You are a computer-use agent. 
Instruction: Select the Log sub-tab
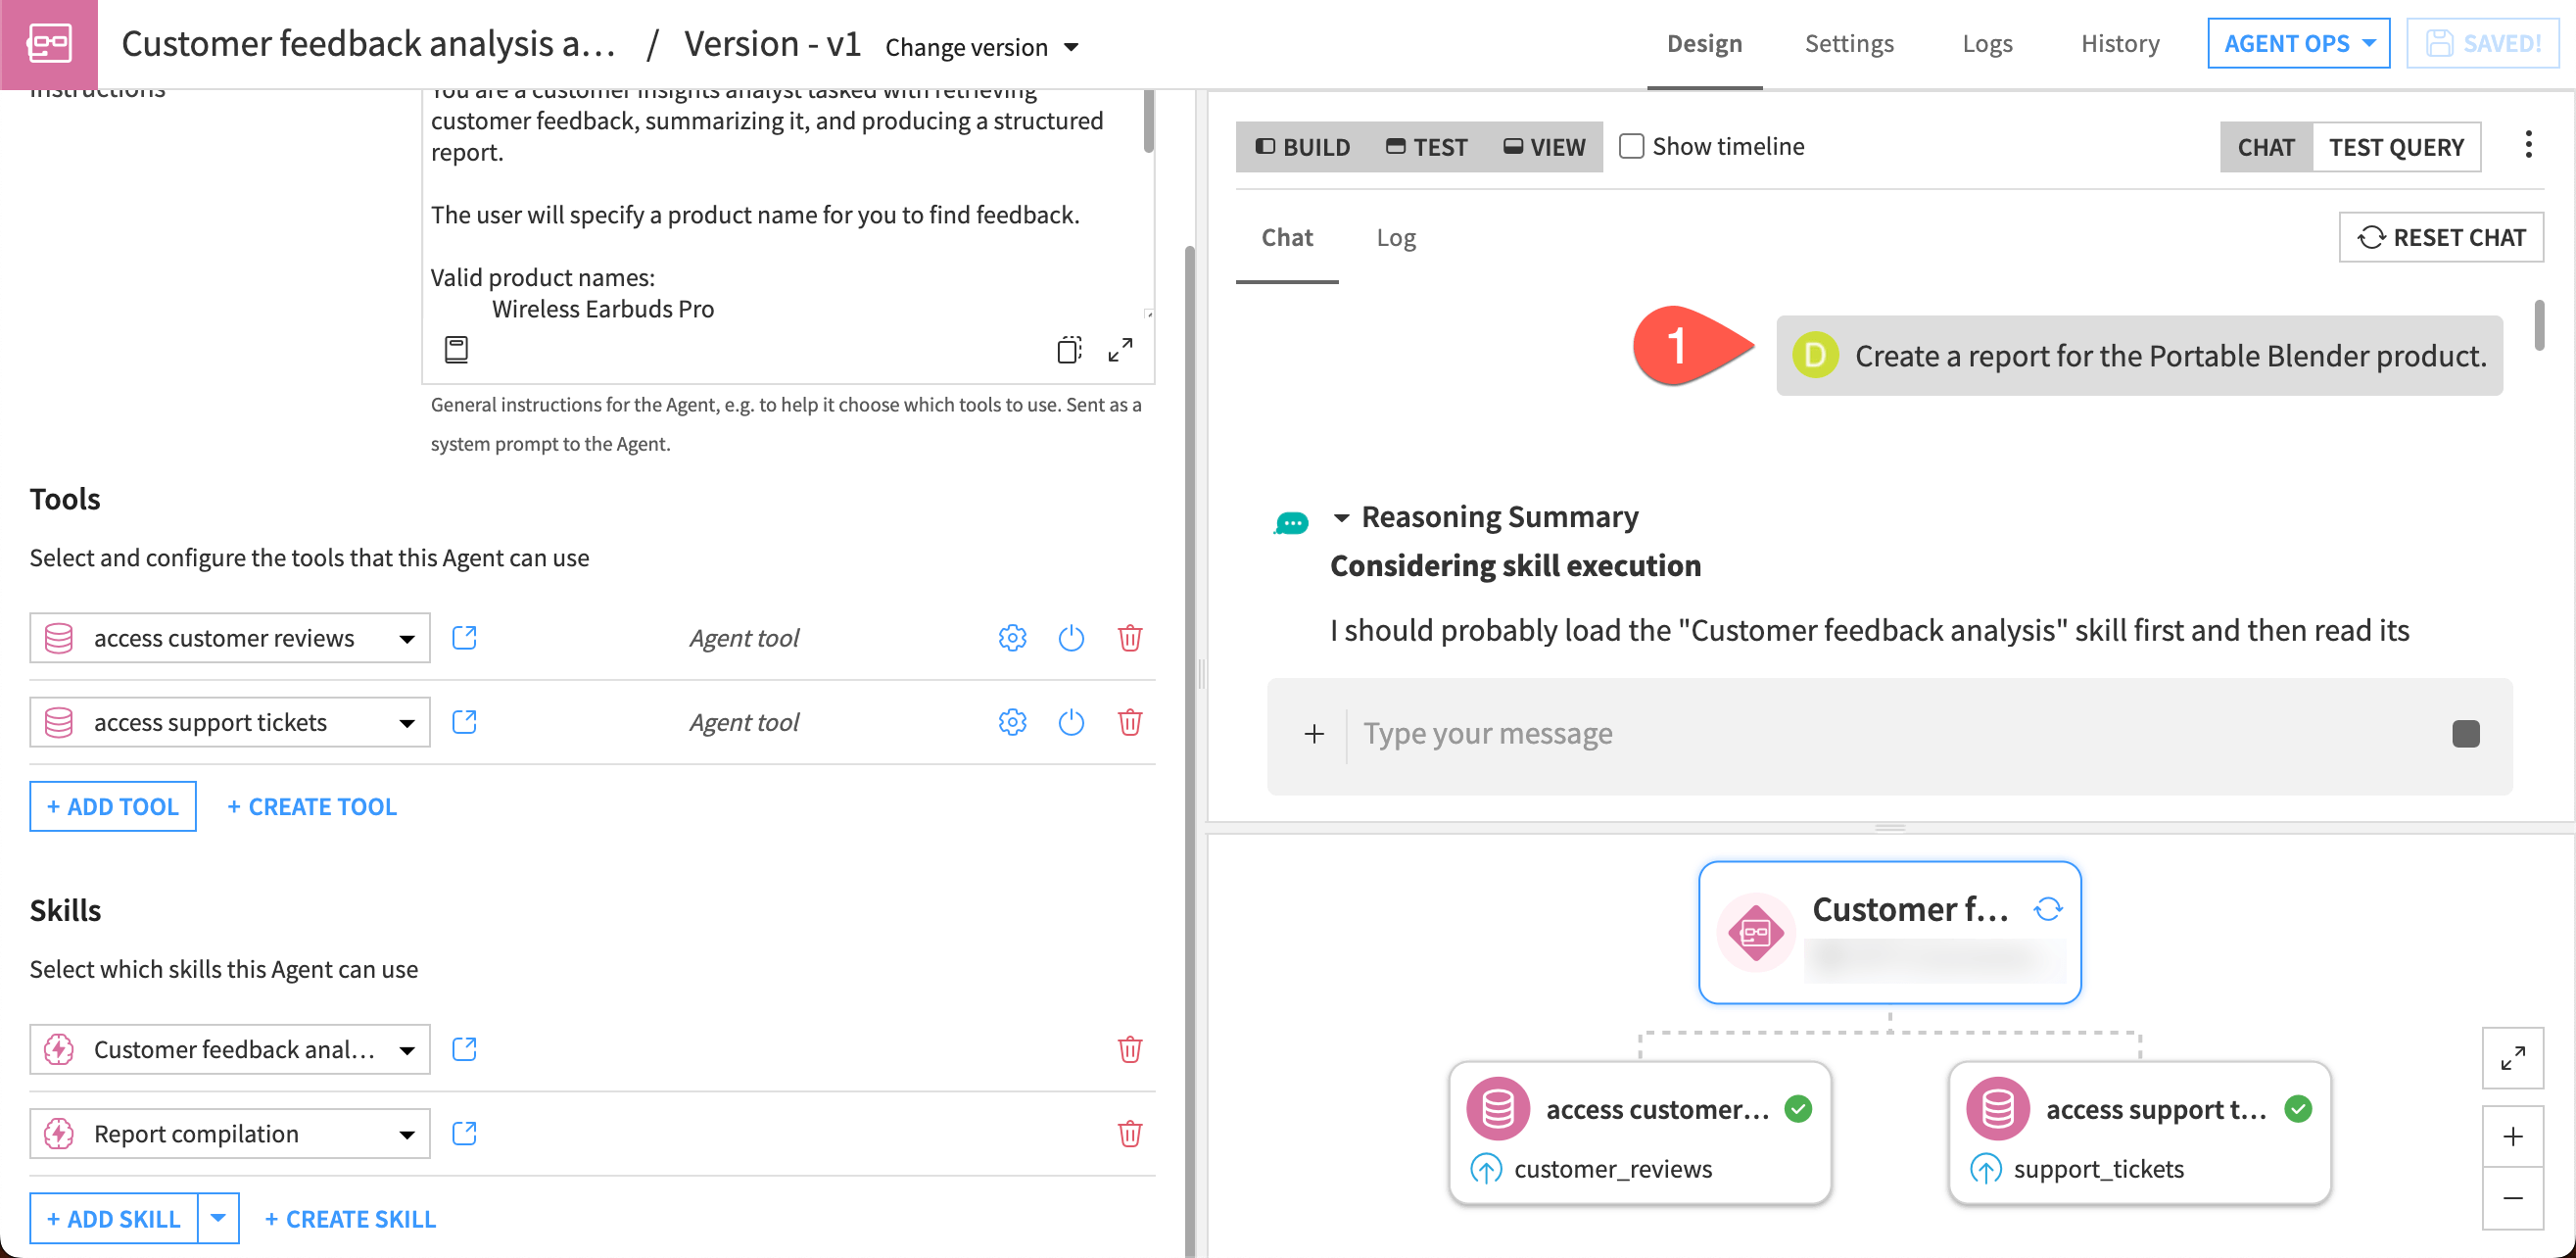(x=1395, y=237)
